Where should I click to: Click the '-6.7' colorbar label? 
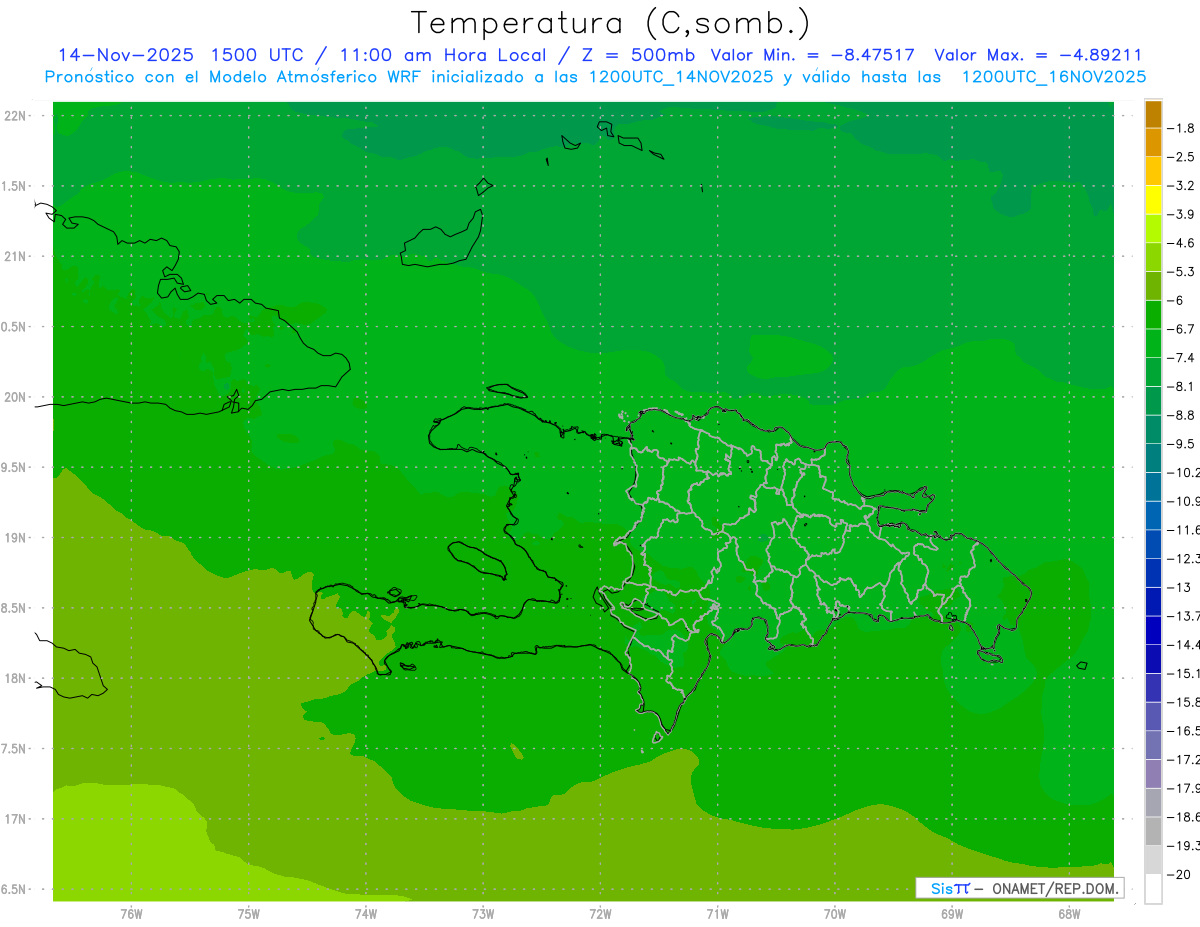1182,329
